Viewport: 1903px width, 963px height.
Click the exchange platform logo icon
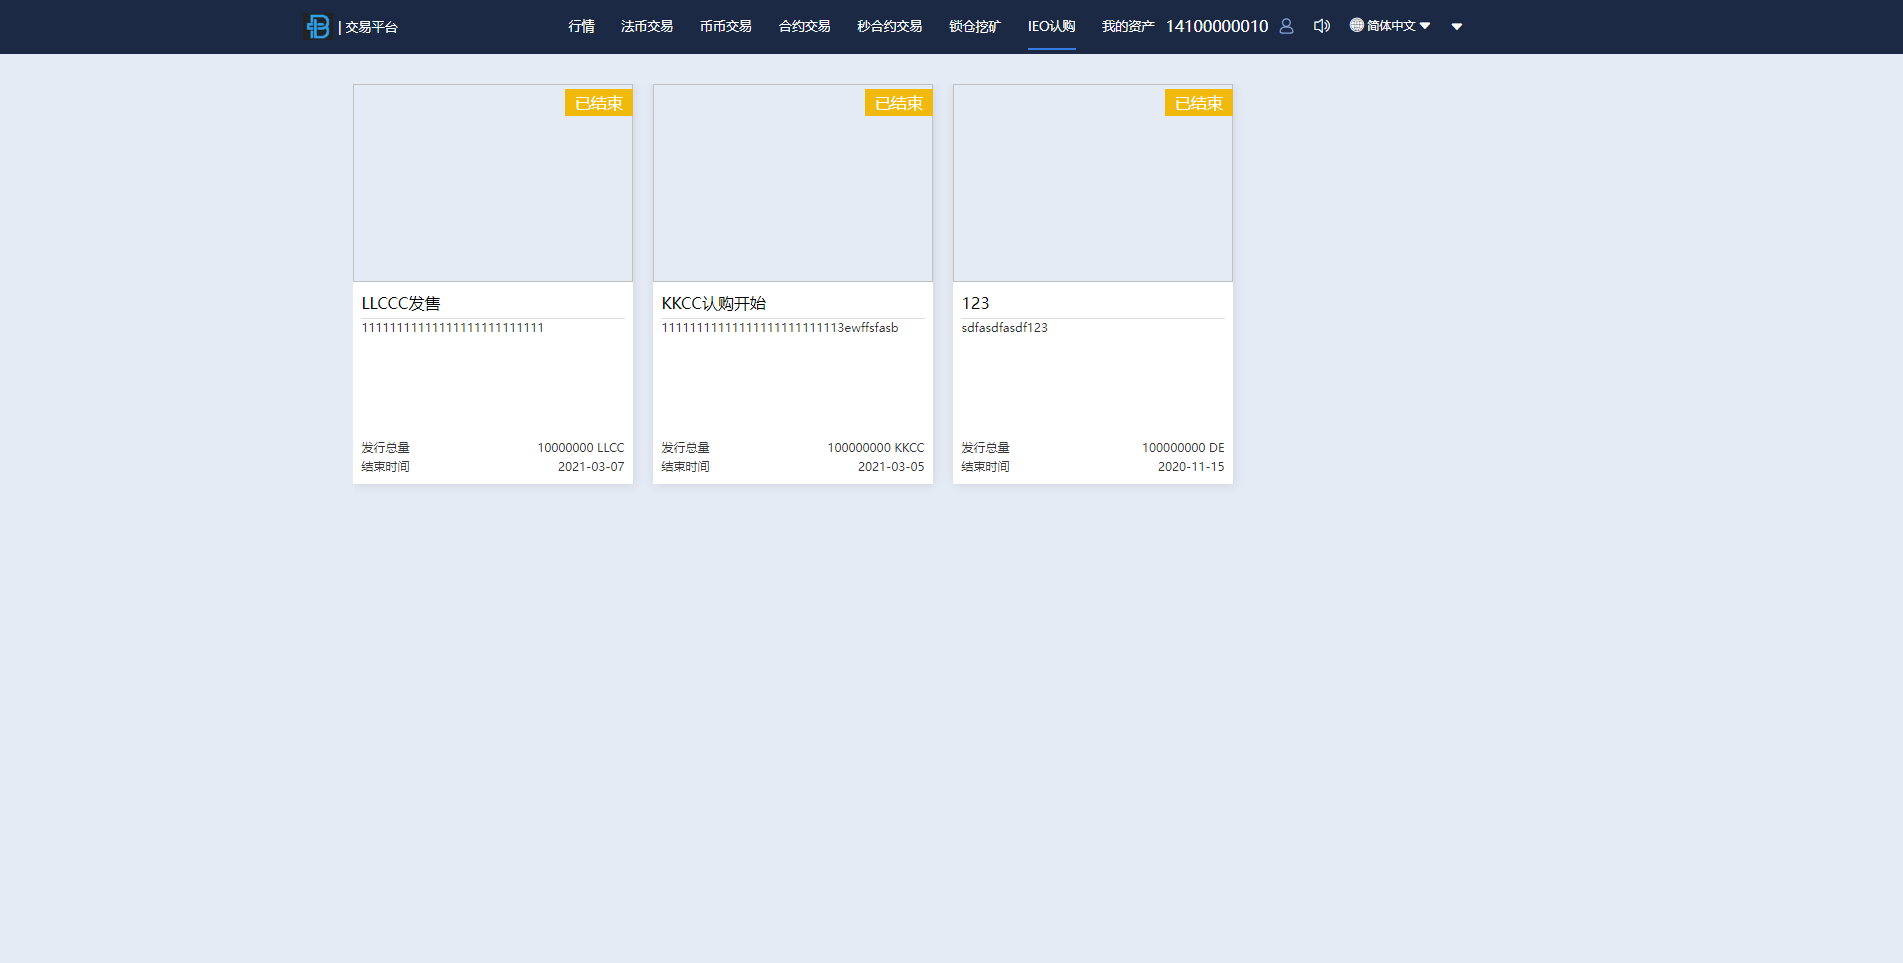pos(318,27)
